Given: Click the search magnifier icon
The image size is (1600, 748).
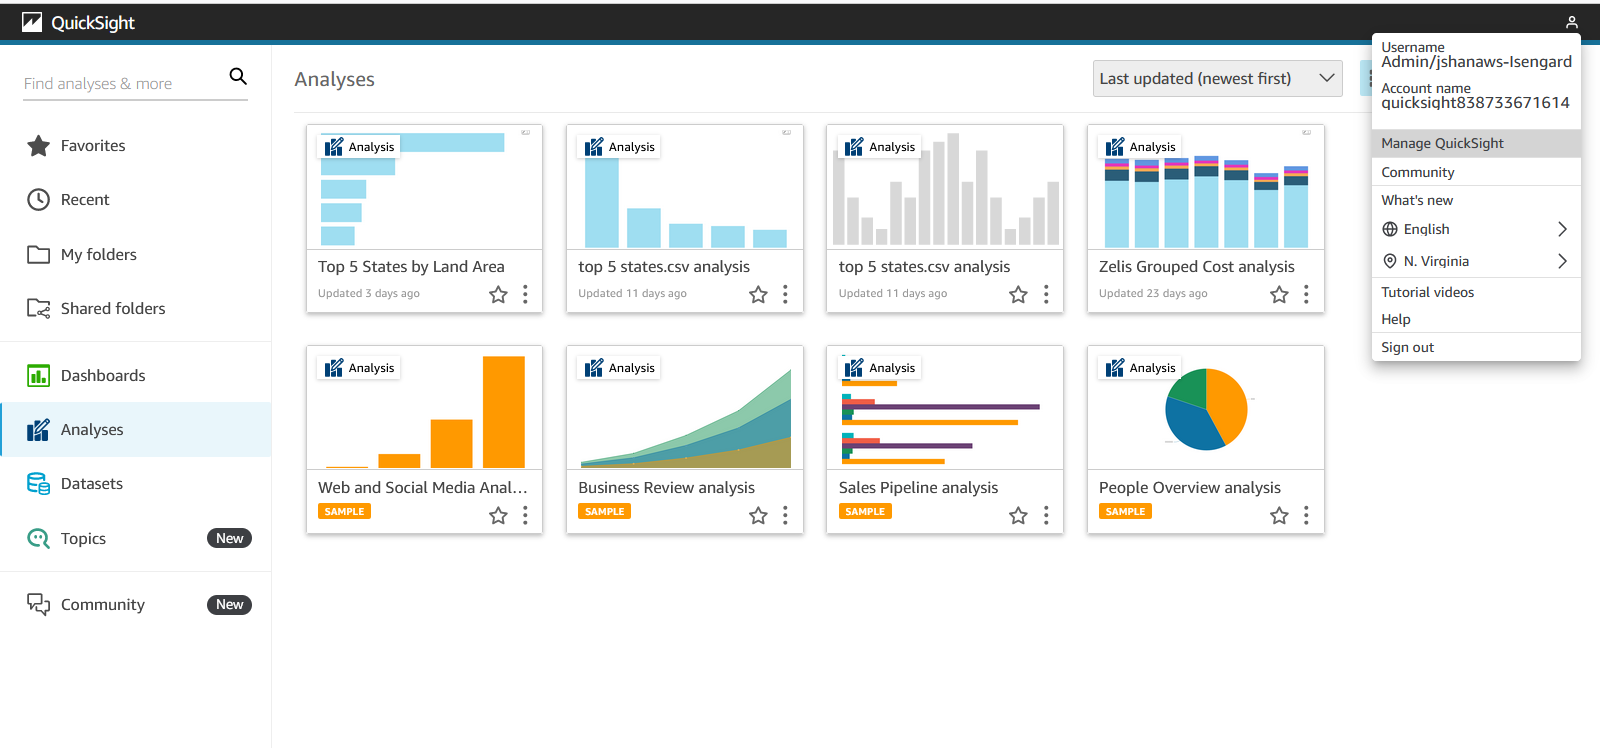Looking at the screenshot, I should (x=238, y=76).
